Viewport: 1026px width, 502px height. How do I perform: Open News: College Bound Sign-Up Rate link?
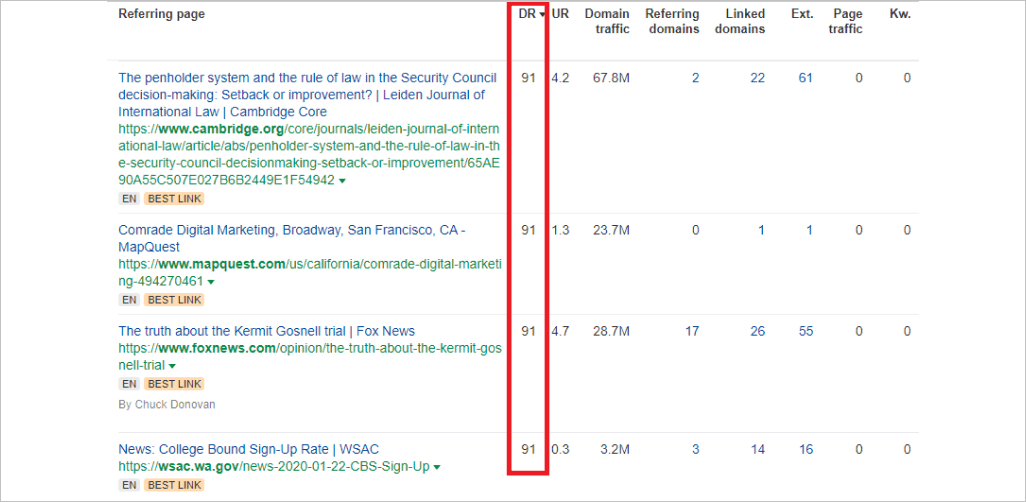click(x=249, y=450)
